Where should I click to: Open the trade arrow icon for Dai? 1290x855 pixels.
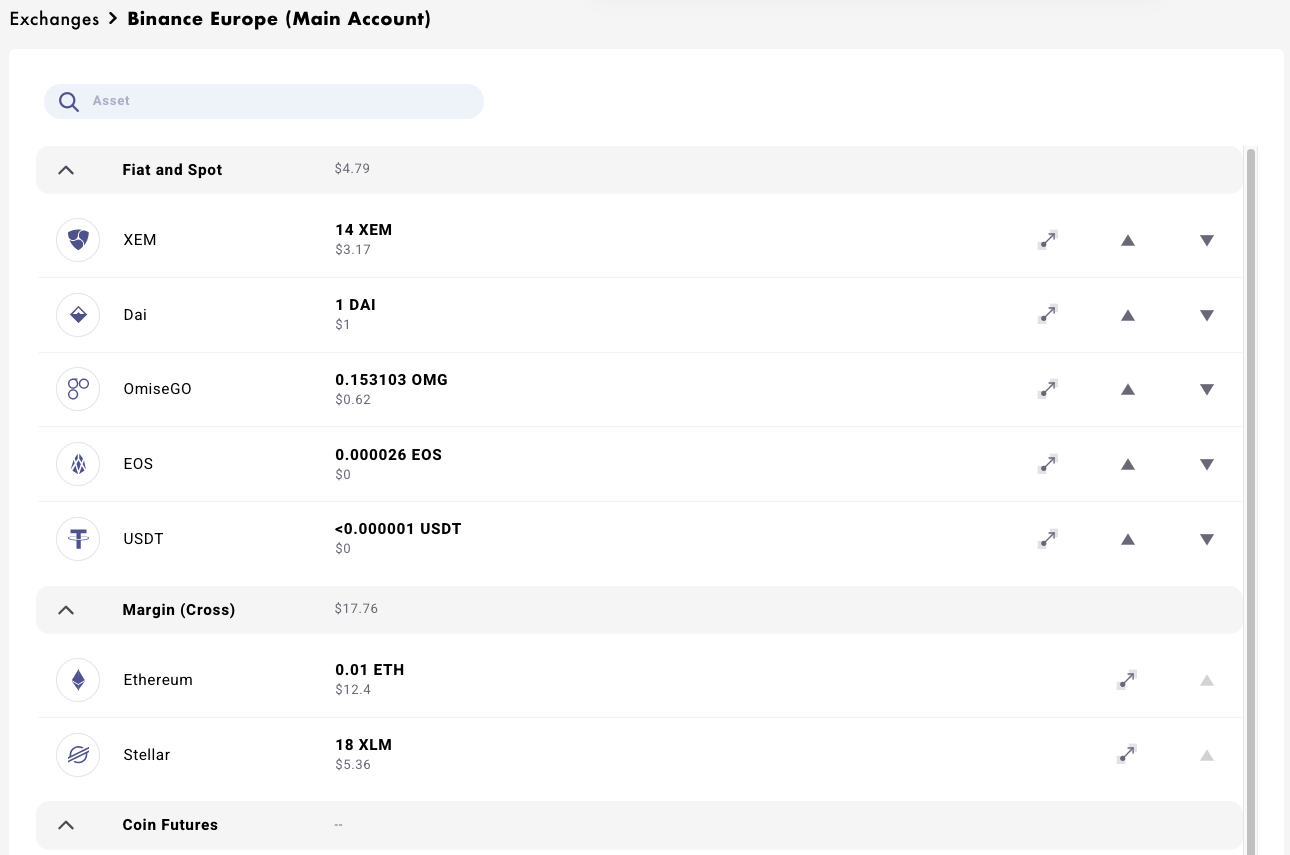(x=1048, y=314)
